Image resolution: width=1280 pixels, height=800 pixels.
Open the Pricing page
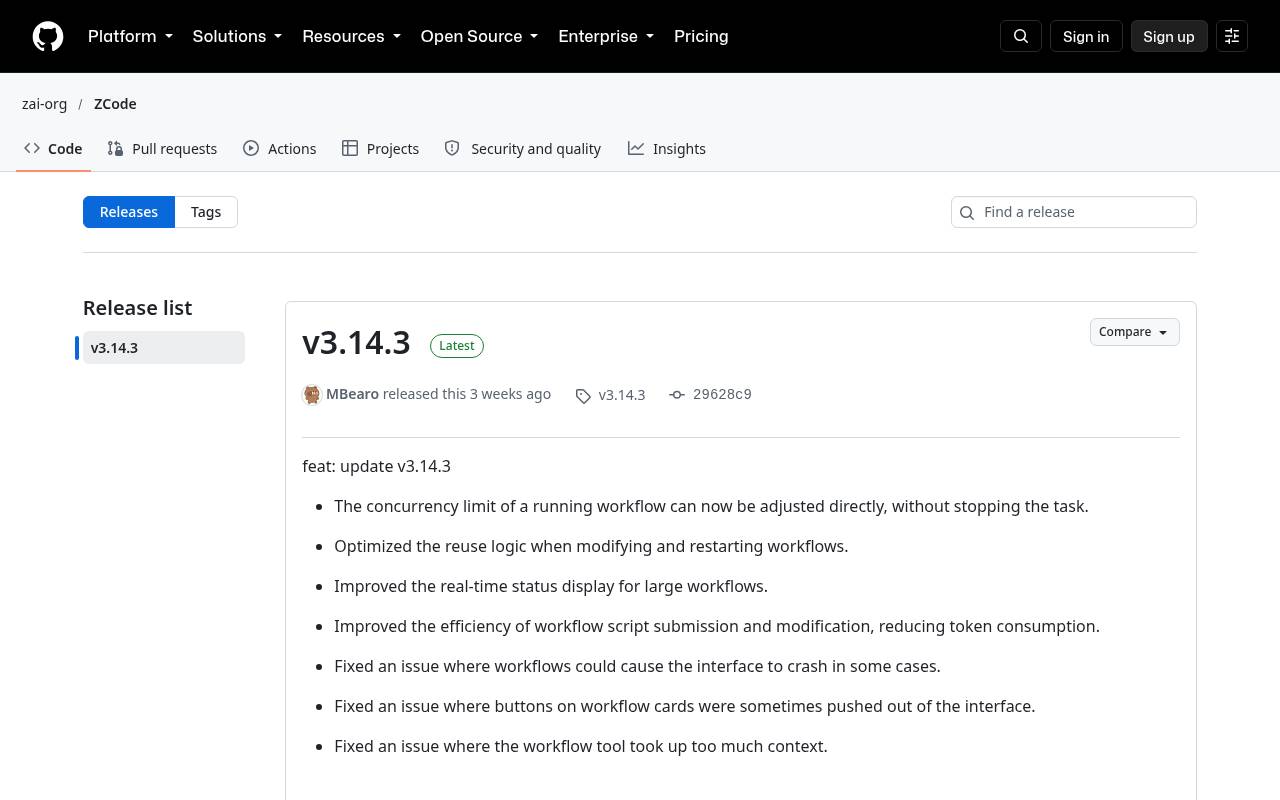701,36
